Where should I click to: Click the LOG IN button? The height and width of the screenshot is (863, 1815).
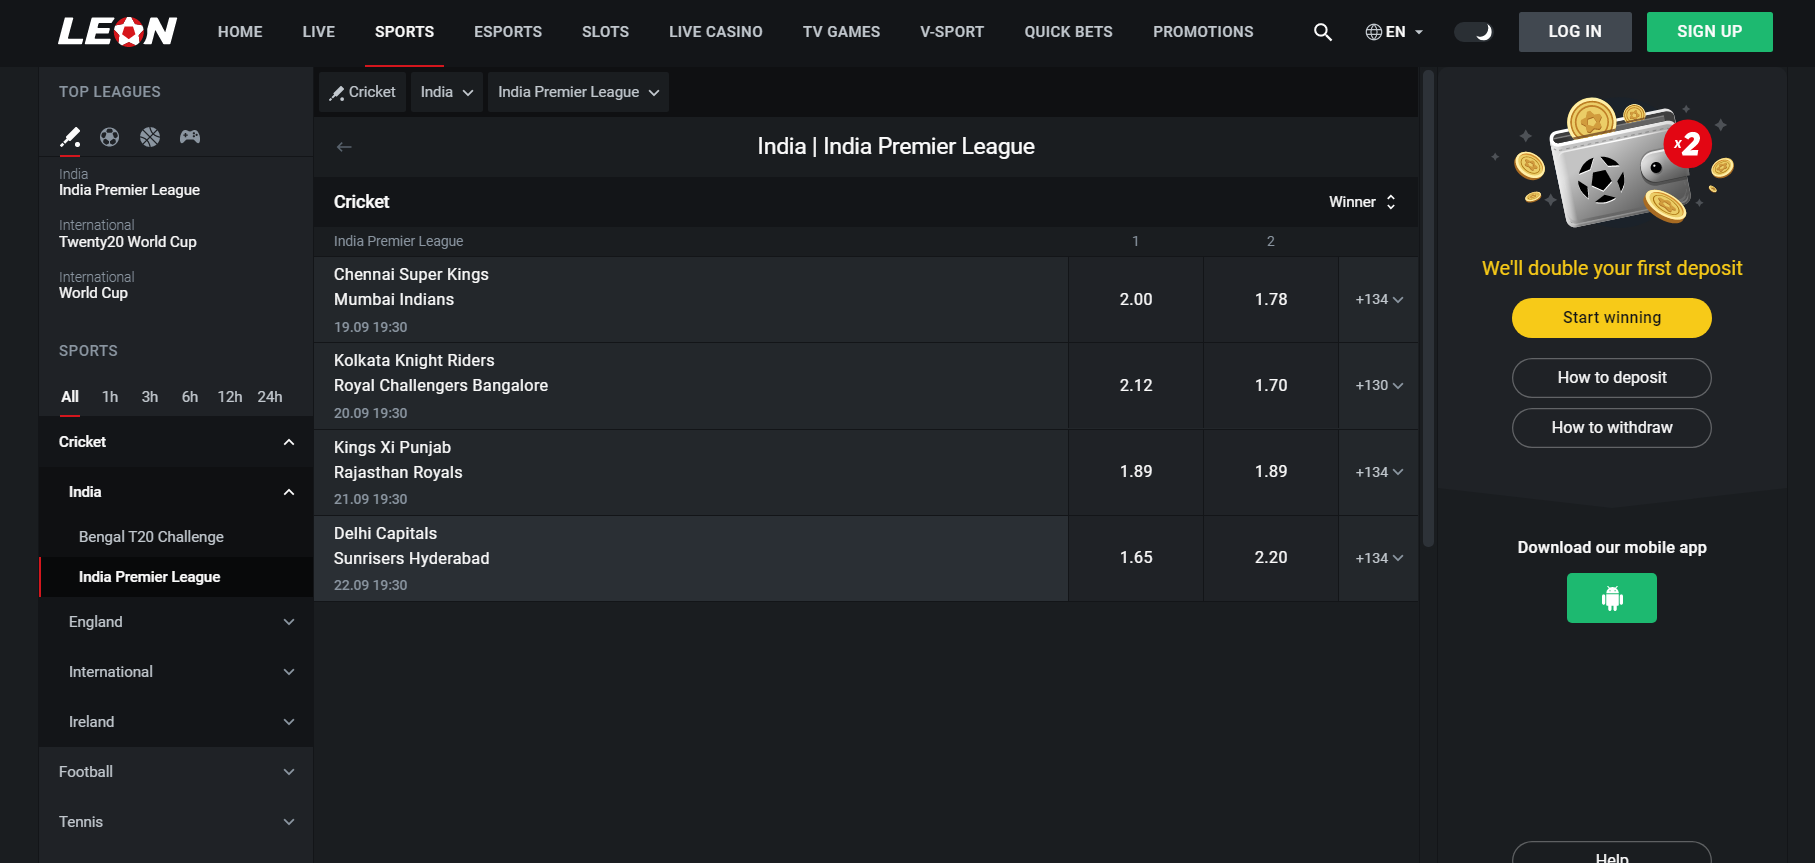click(x=1575, y=32)
